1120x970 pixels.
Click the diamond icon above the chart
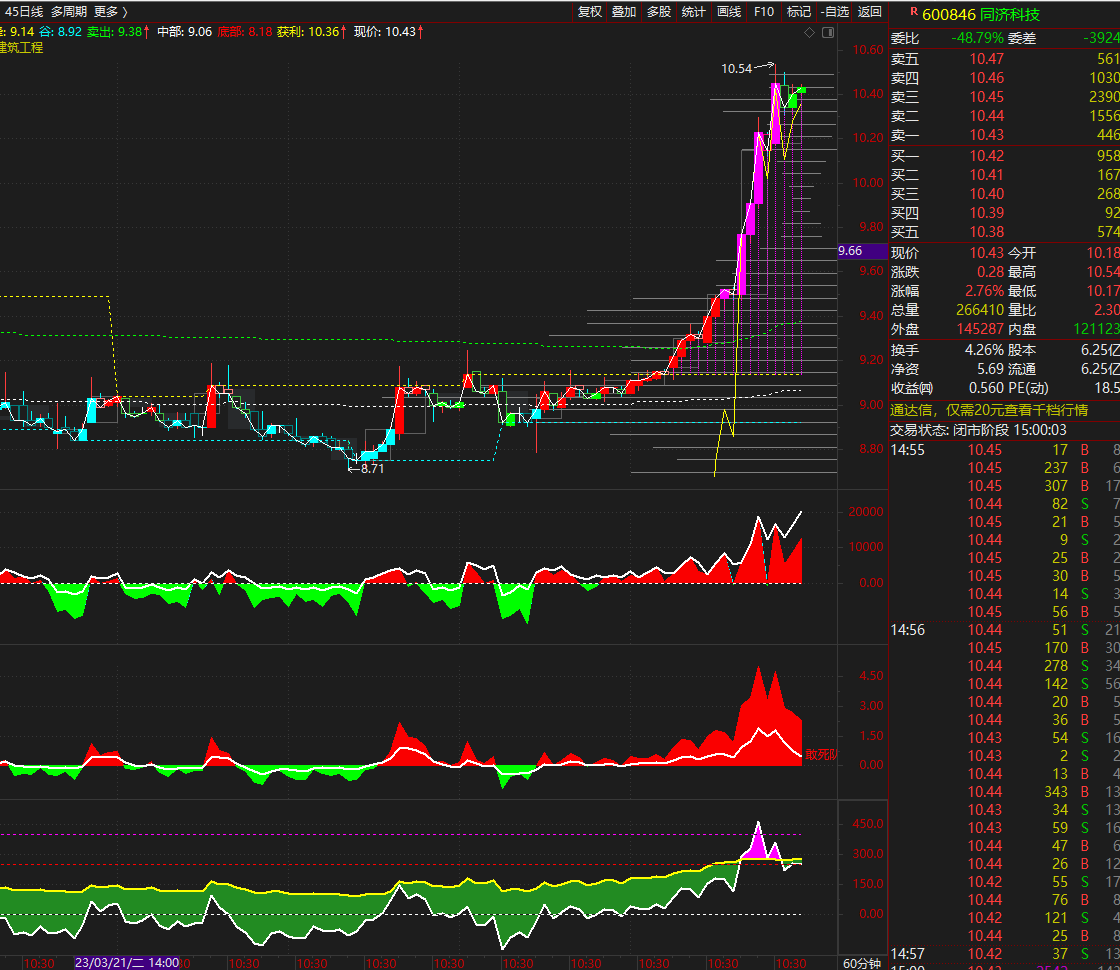810,33
